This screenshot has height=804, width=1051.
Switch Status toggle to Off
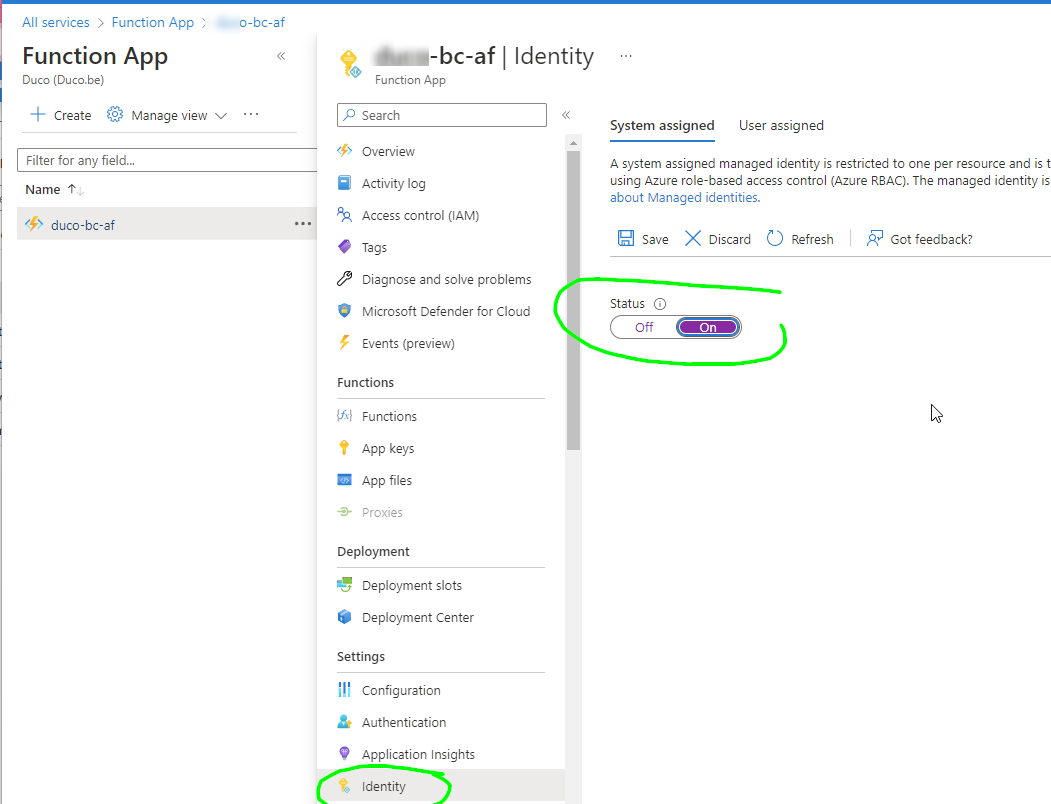(x=644, y=327)
